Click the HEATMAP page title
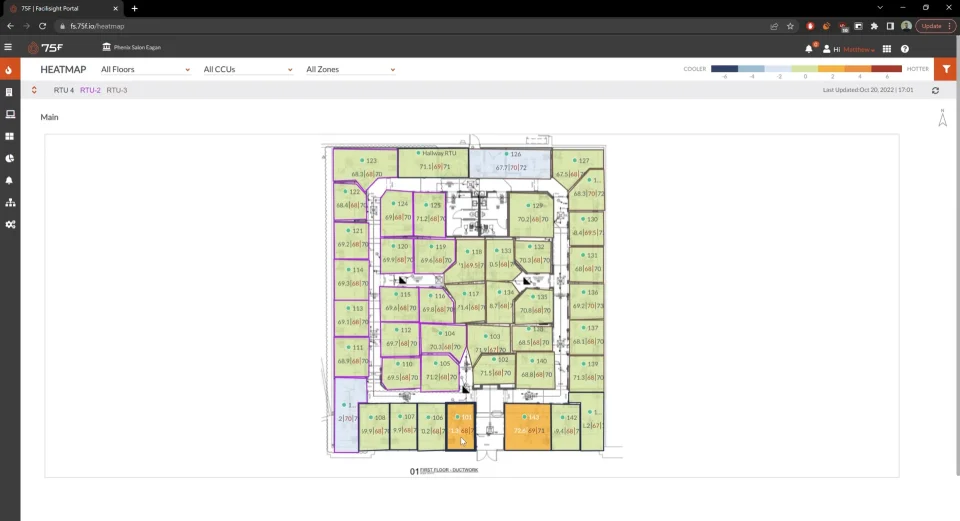Screen dimensions: 960x521 63,70
